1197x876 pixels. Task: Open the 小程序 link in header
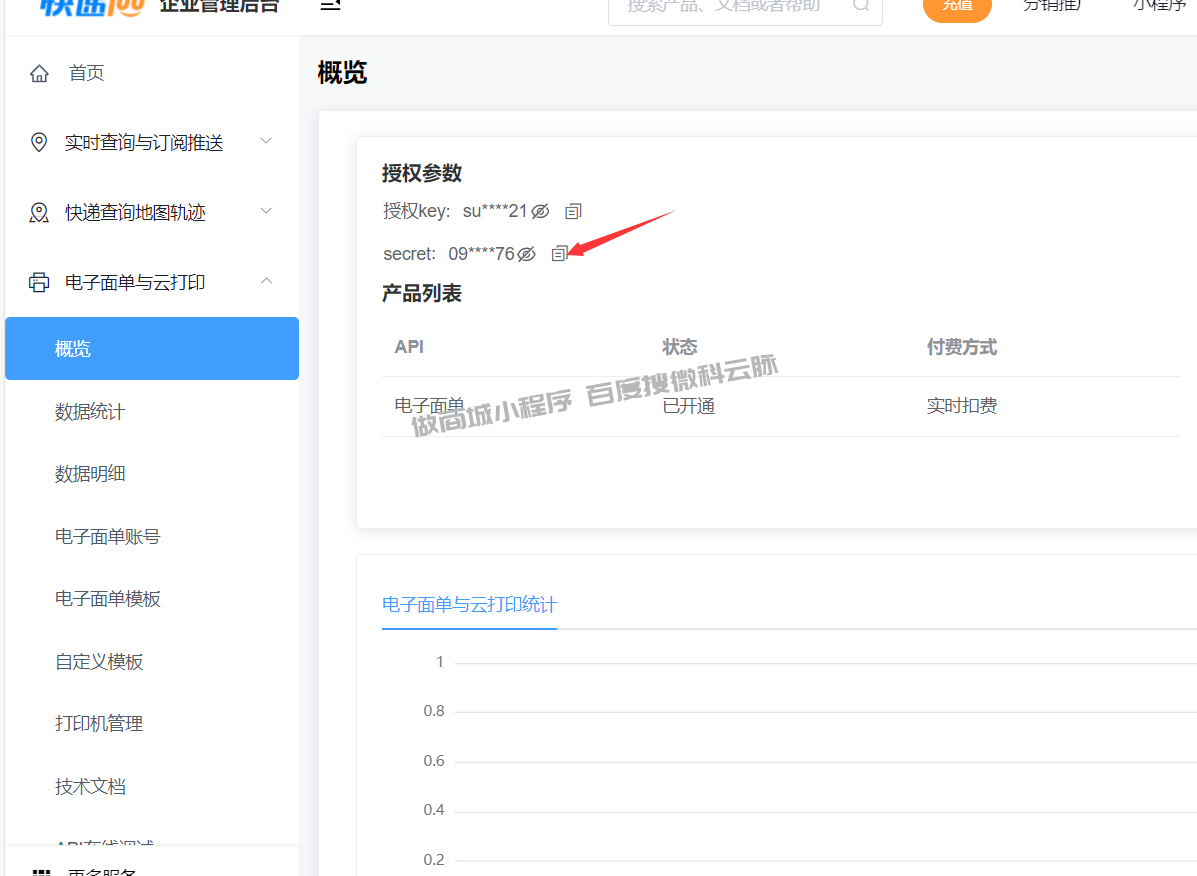1160,5
